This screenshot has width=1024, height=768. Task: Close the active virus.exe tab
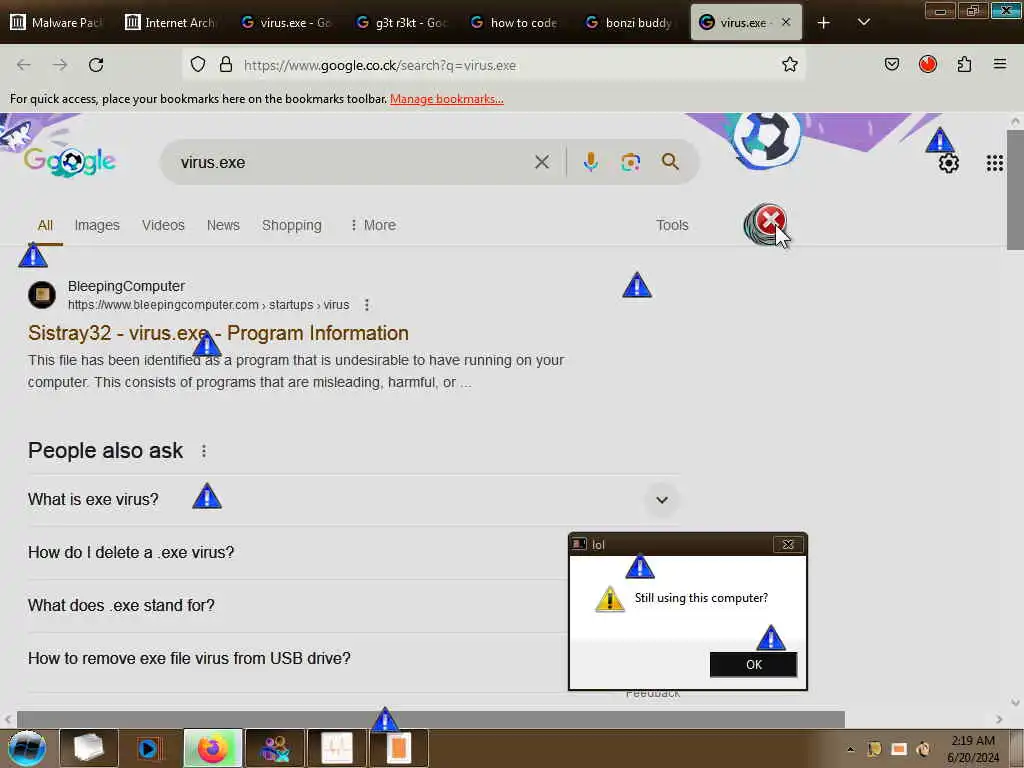click(x=786, y=22)
